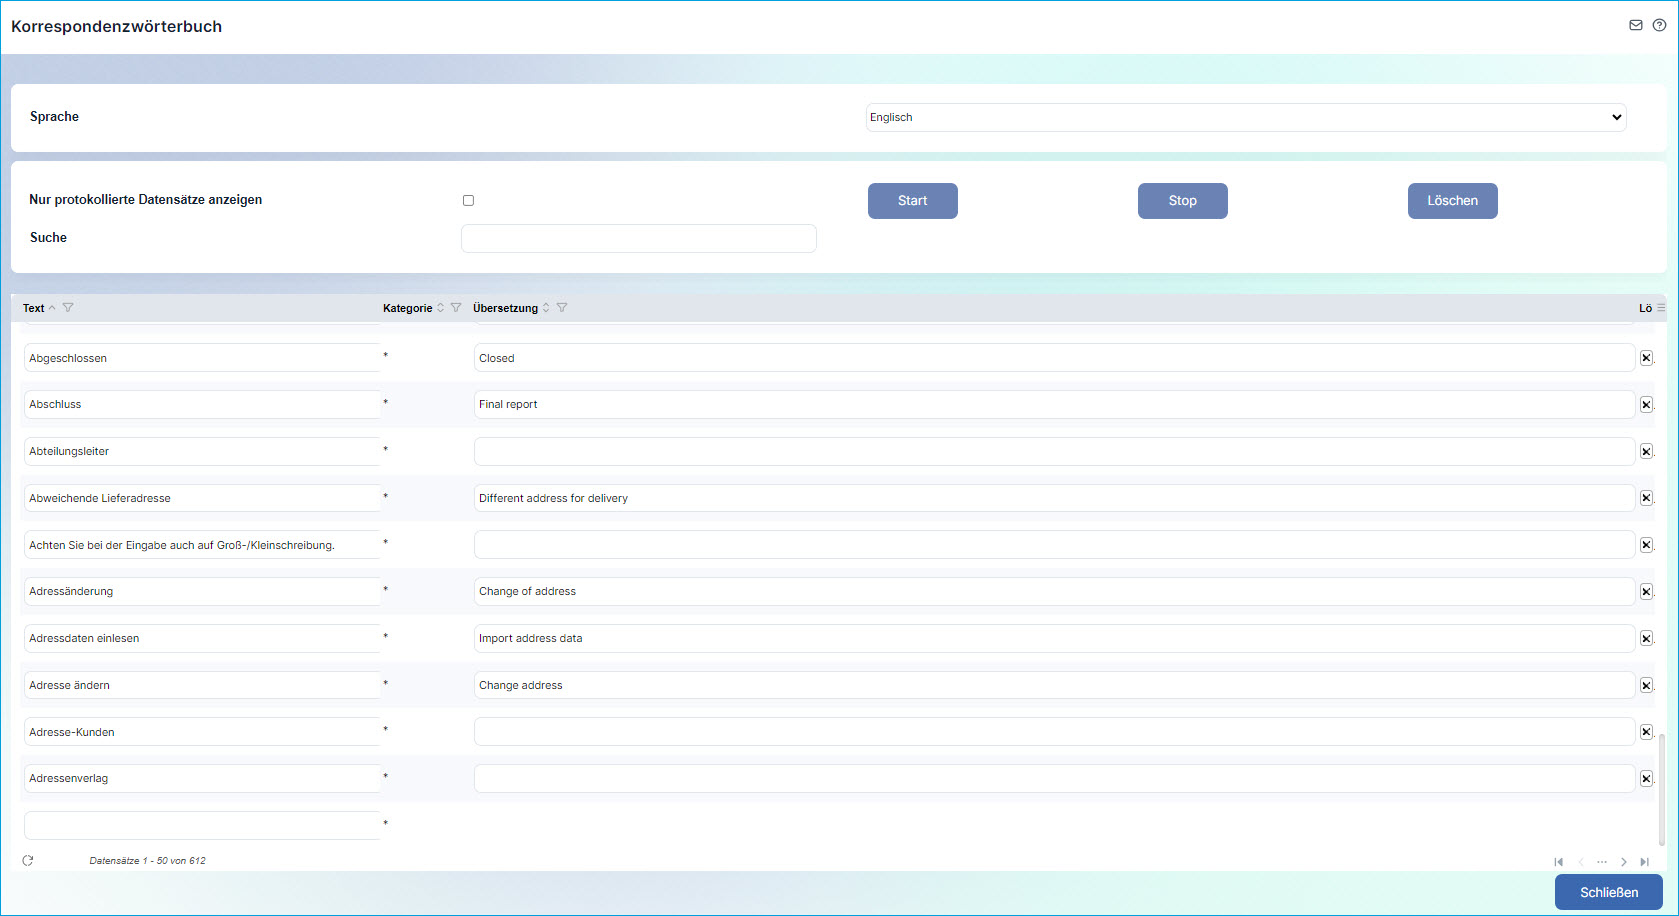Open the help question mark icon
This screenshot has width=1679, height=916.
pos(1659,25)
